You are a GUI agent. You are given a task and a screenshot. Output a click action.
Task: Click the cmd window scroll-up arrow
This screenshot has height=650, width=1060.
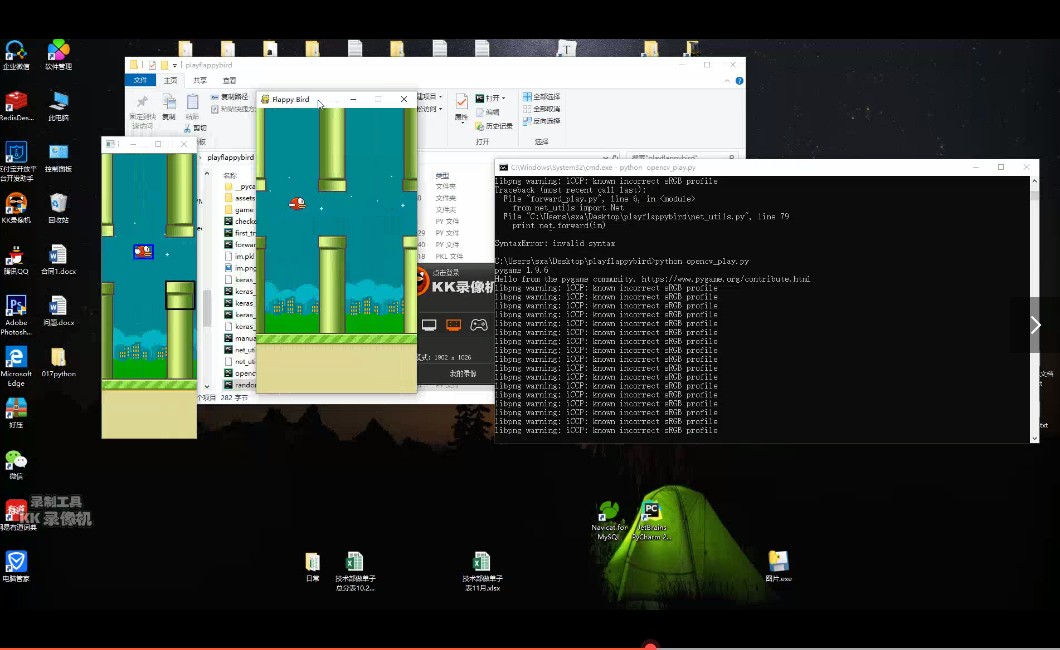(x=1034, y=181)
